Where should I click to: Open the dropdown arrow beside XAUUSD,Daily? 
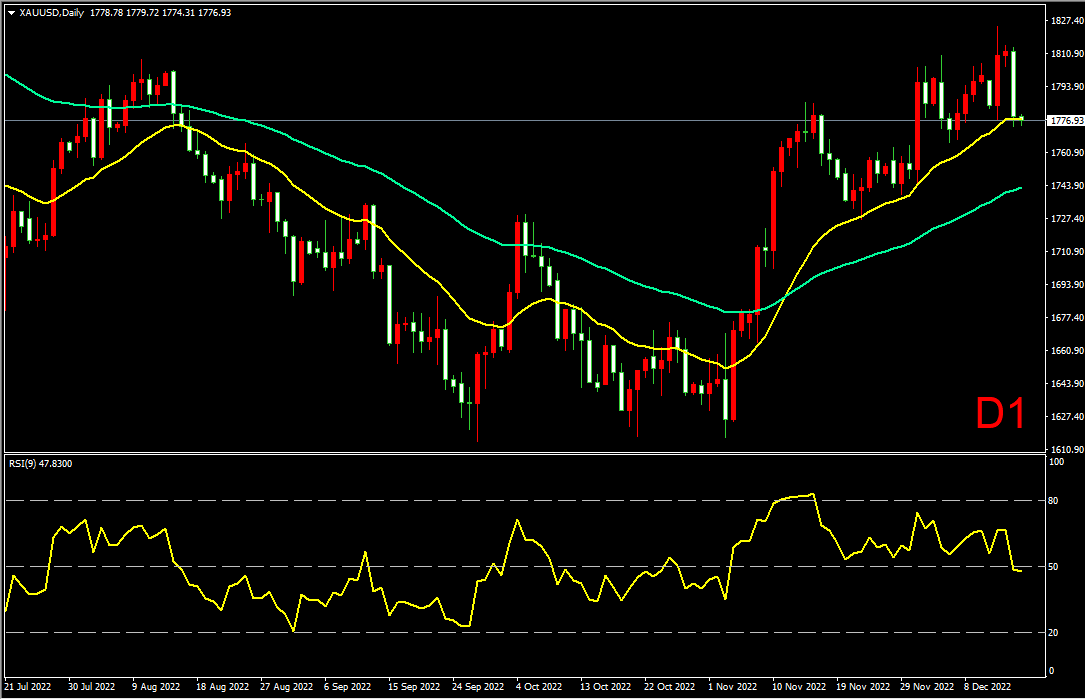click(x=11, y=10)
